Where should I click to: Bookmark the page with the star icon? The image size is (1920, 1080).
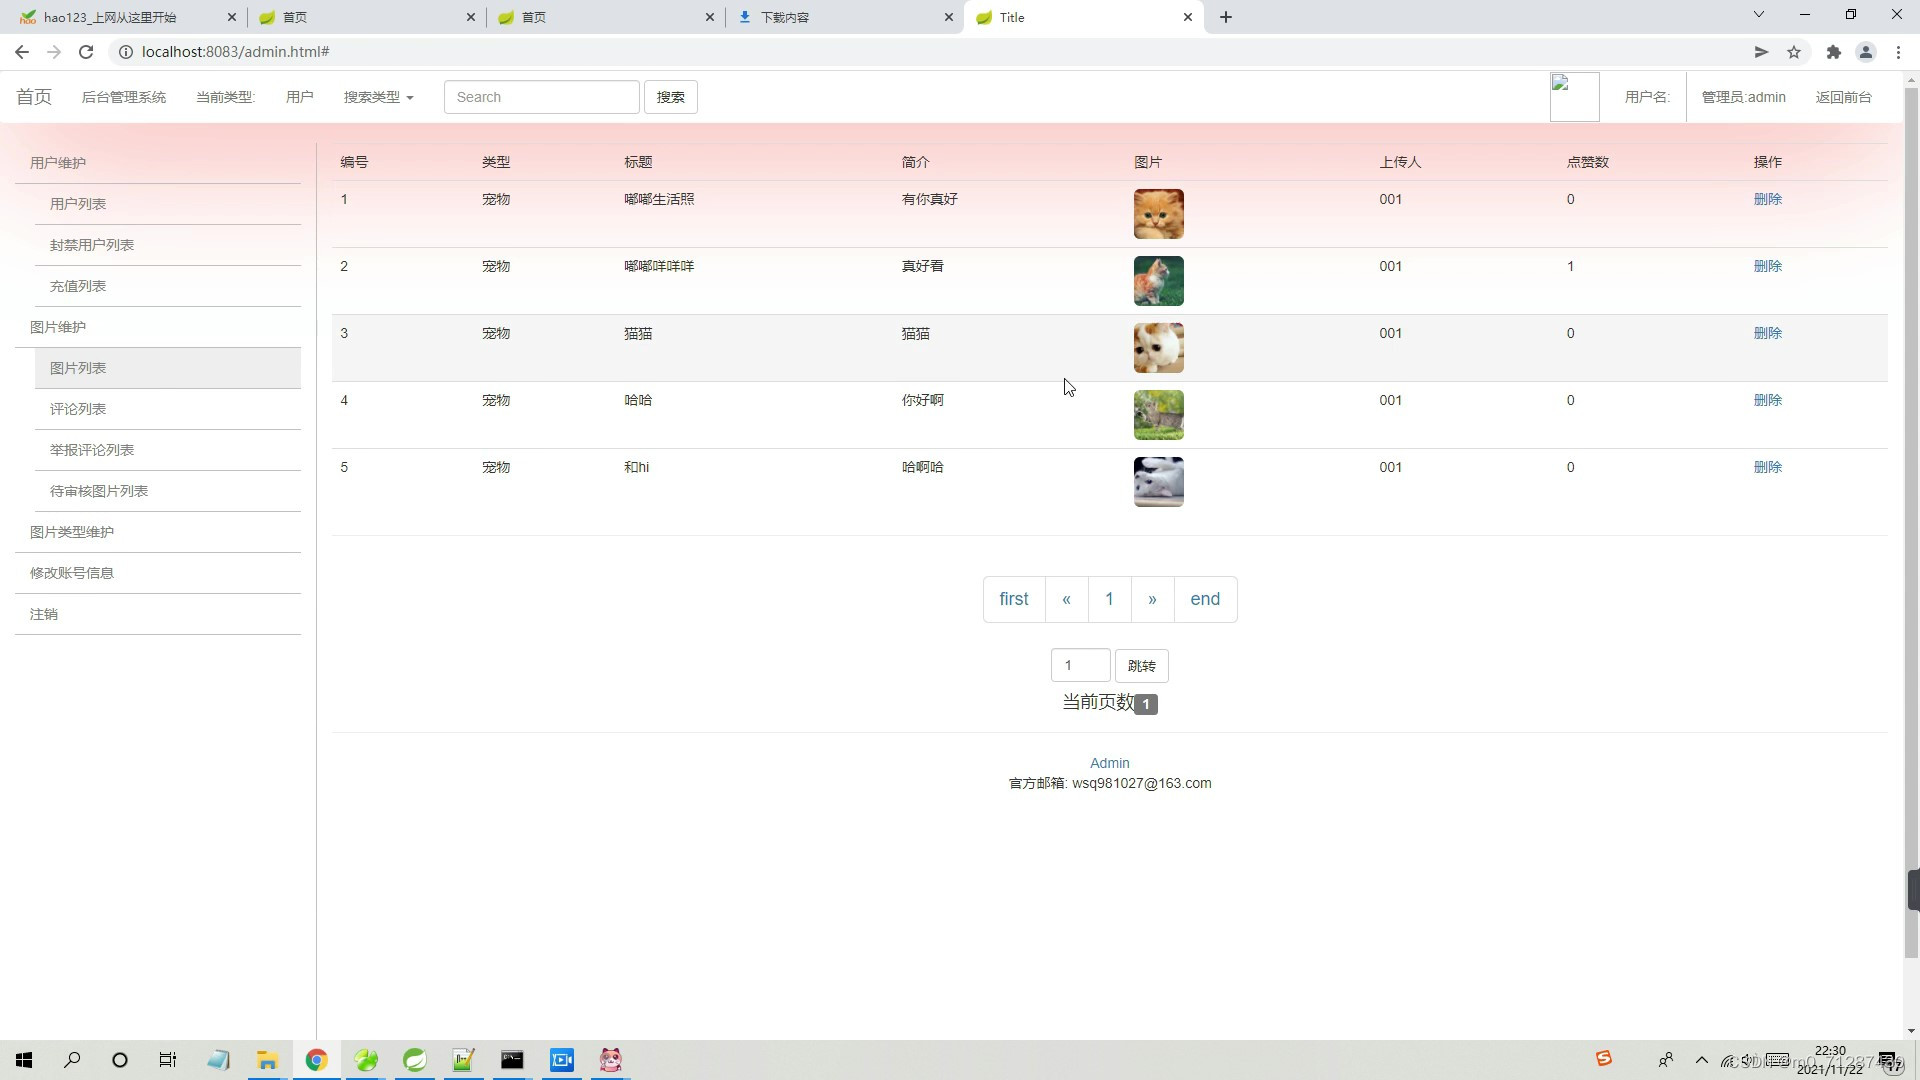point(1794,52)
